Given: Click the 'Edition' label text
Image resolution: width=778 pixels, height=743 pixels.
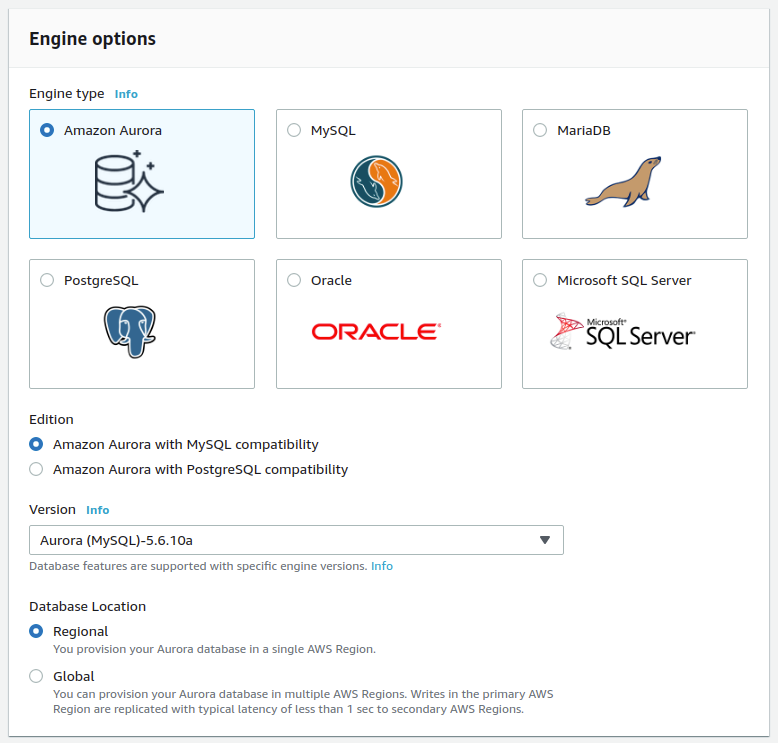Looking at the screenshot, I should pos(51,419).
